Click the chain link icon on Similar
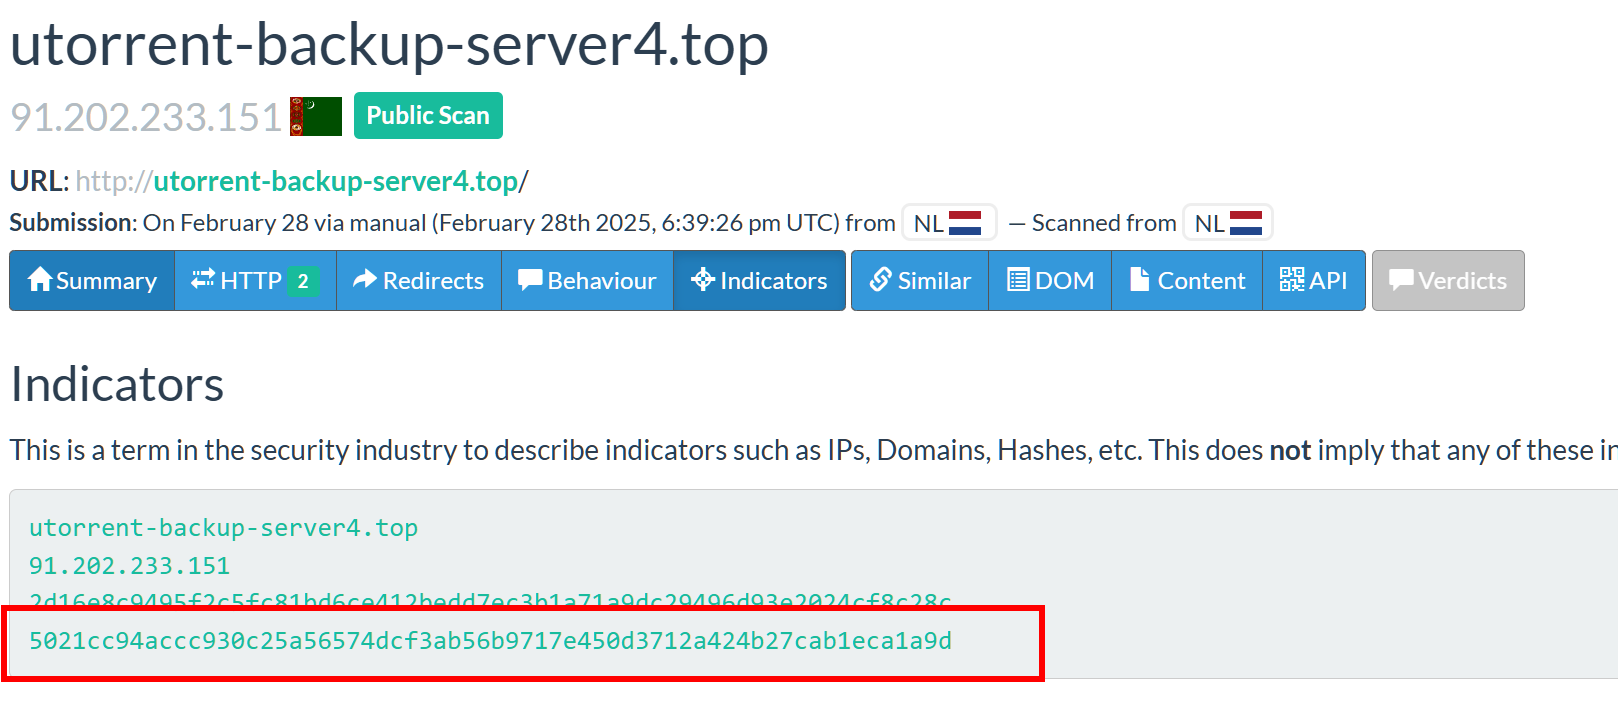Viewport: 1618px width, 712px height. point(880,279)
